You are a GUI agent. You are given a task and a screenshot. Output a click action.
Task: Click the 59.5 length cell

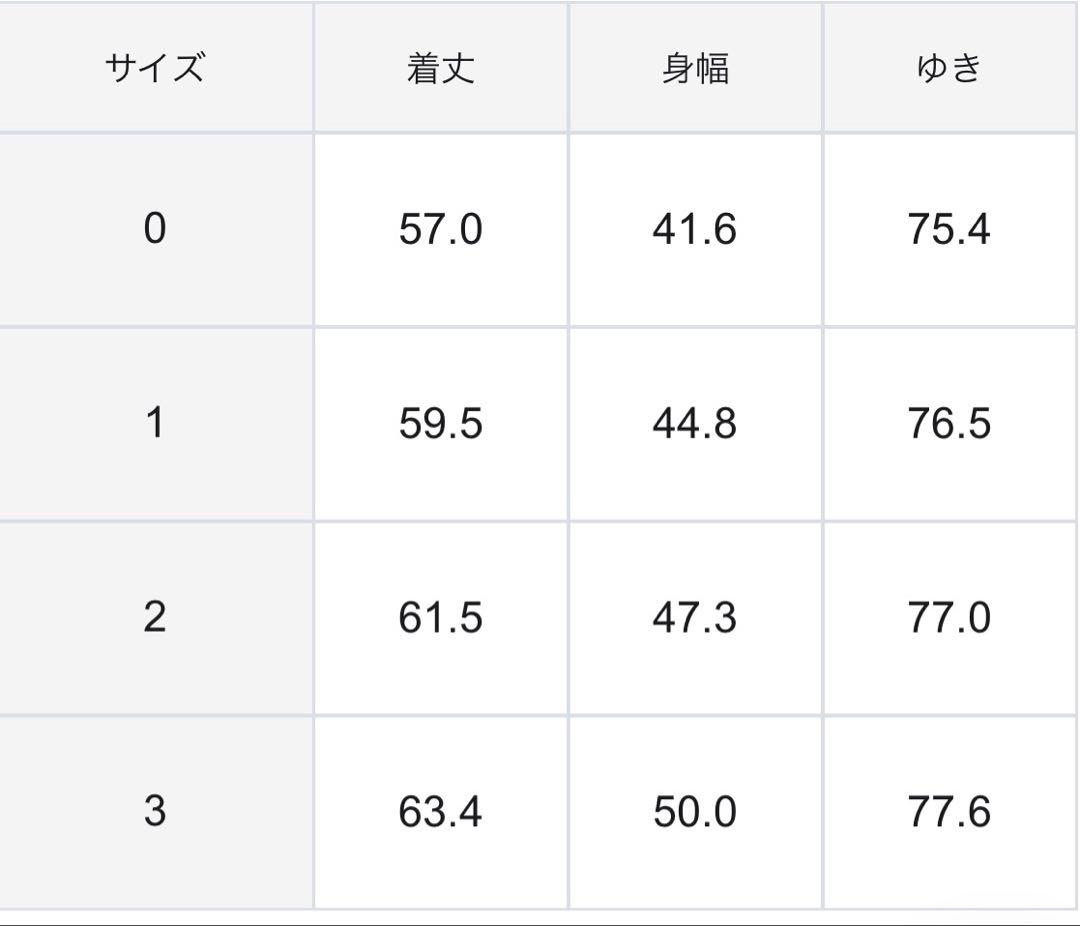(x=440, y=424)
